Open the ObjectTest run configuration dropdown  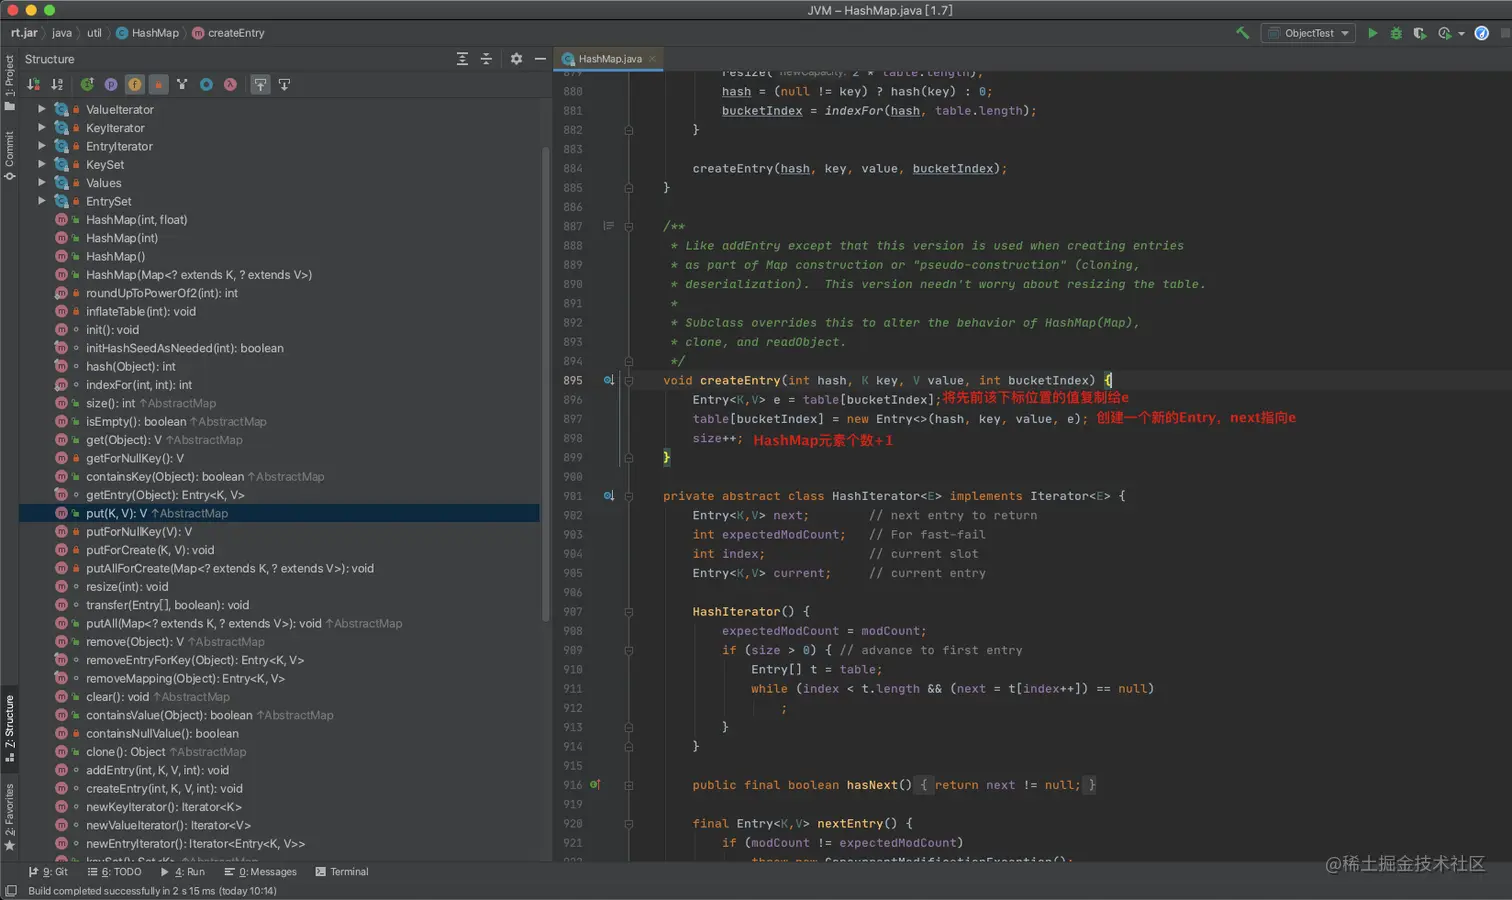tap(1309, 33)
